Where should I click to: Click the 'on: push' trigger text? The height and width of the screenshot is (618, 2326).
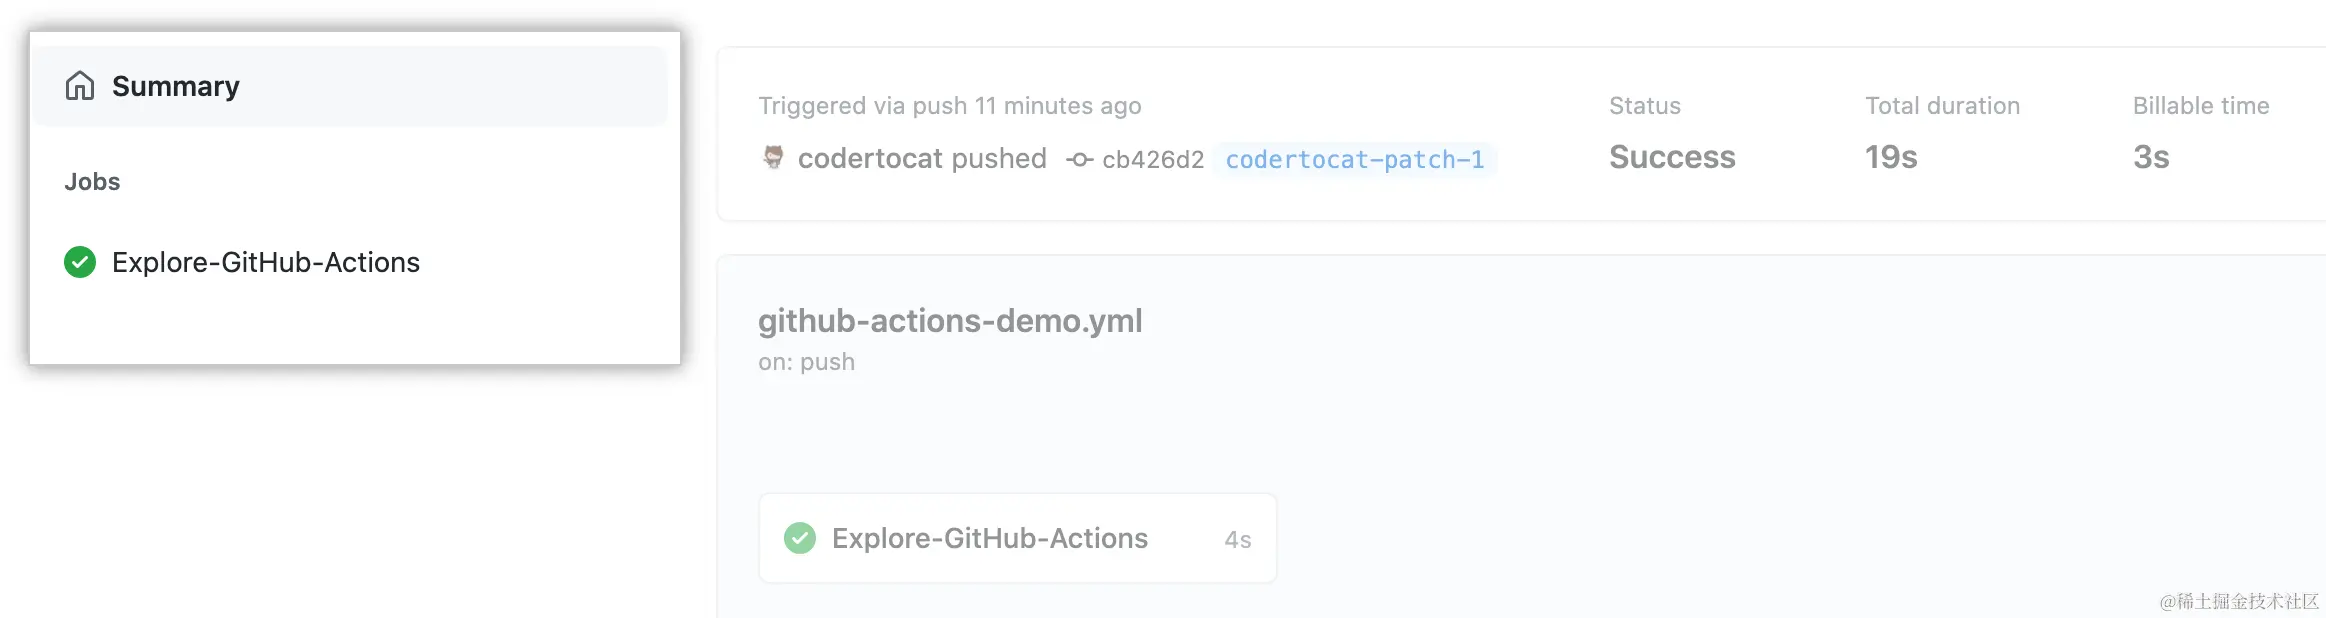click(806, 362)
